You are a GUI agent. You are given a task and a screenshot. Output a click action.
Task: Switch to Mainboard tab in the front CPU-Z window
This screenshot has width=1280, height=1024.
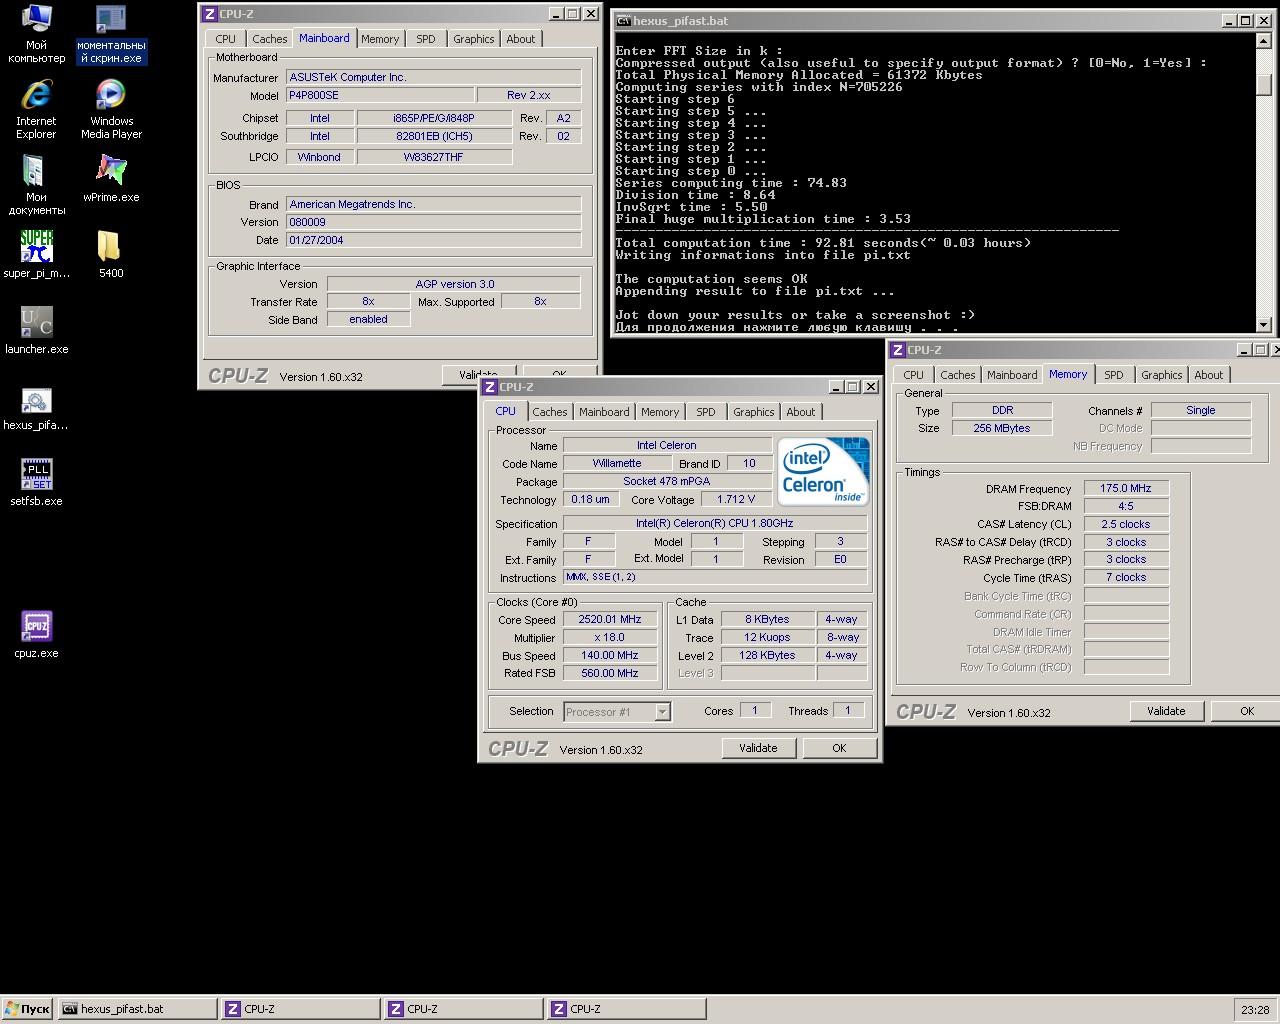[x=604, y=412]
